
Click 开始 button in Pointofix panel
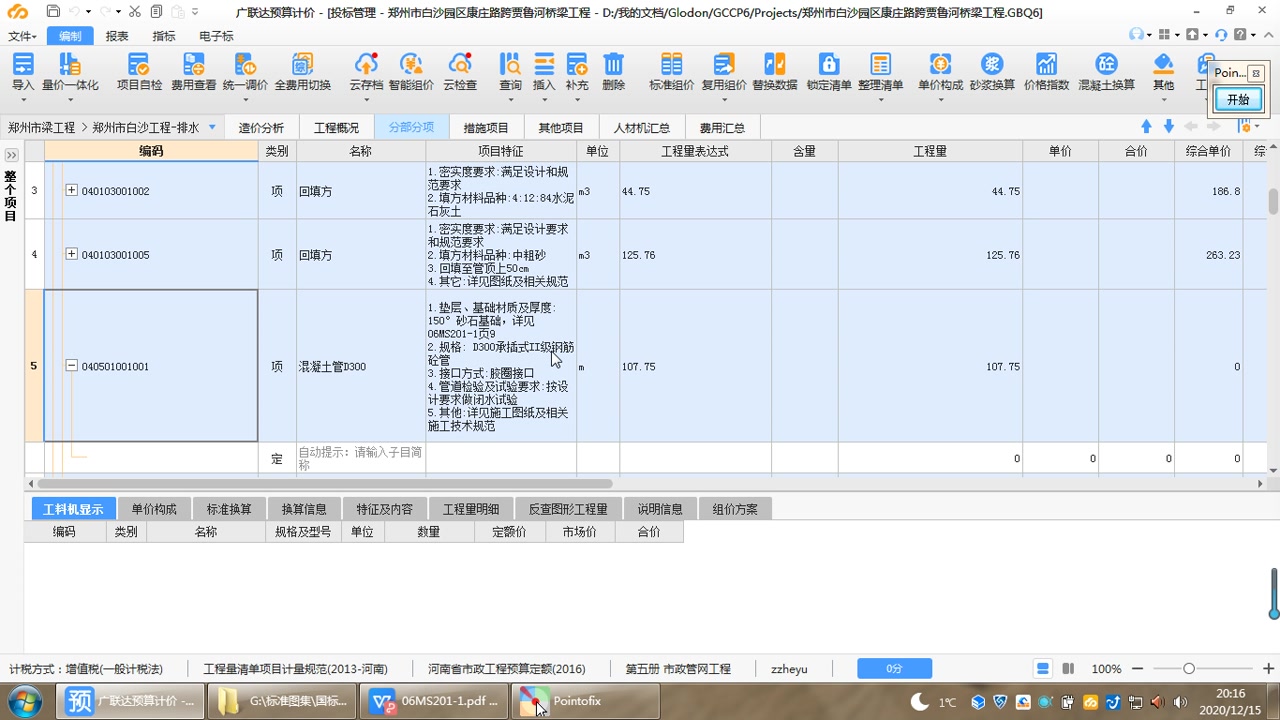tap(1238, 100)
